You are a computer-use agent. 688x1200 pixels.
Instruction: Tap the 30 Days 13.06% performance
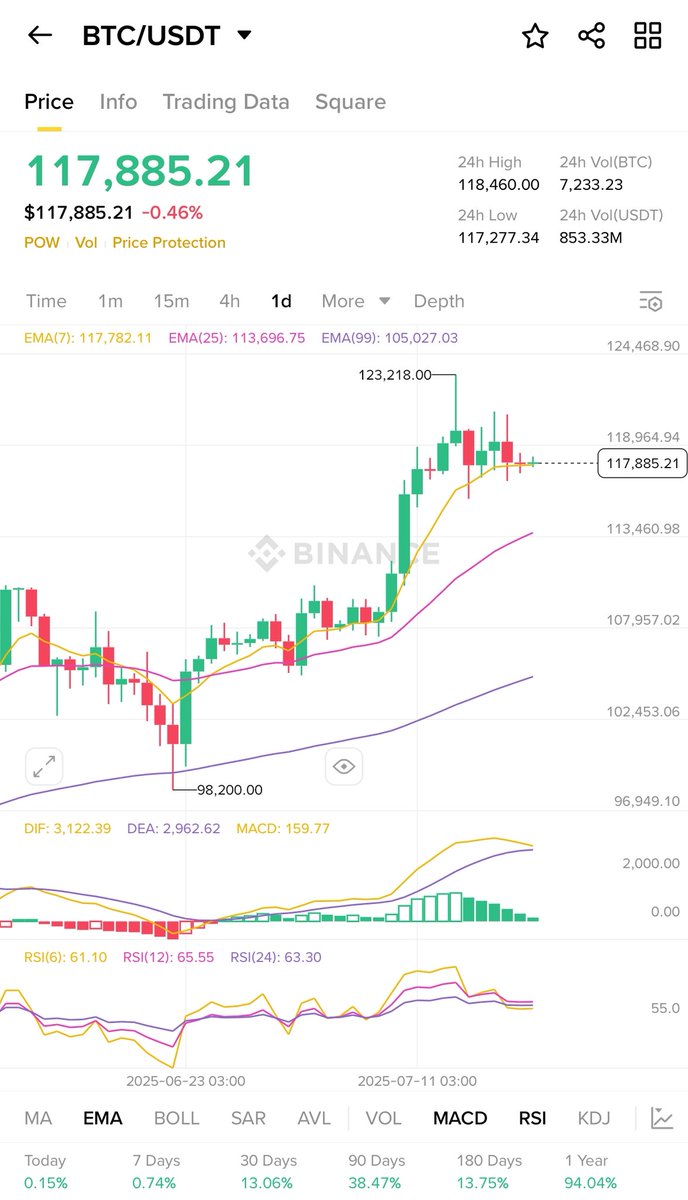(x=268, y=1172)
